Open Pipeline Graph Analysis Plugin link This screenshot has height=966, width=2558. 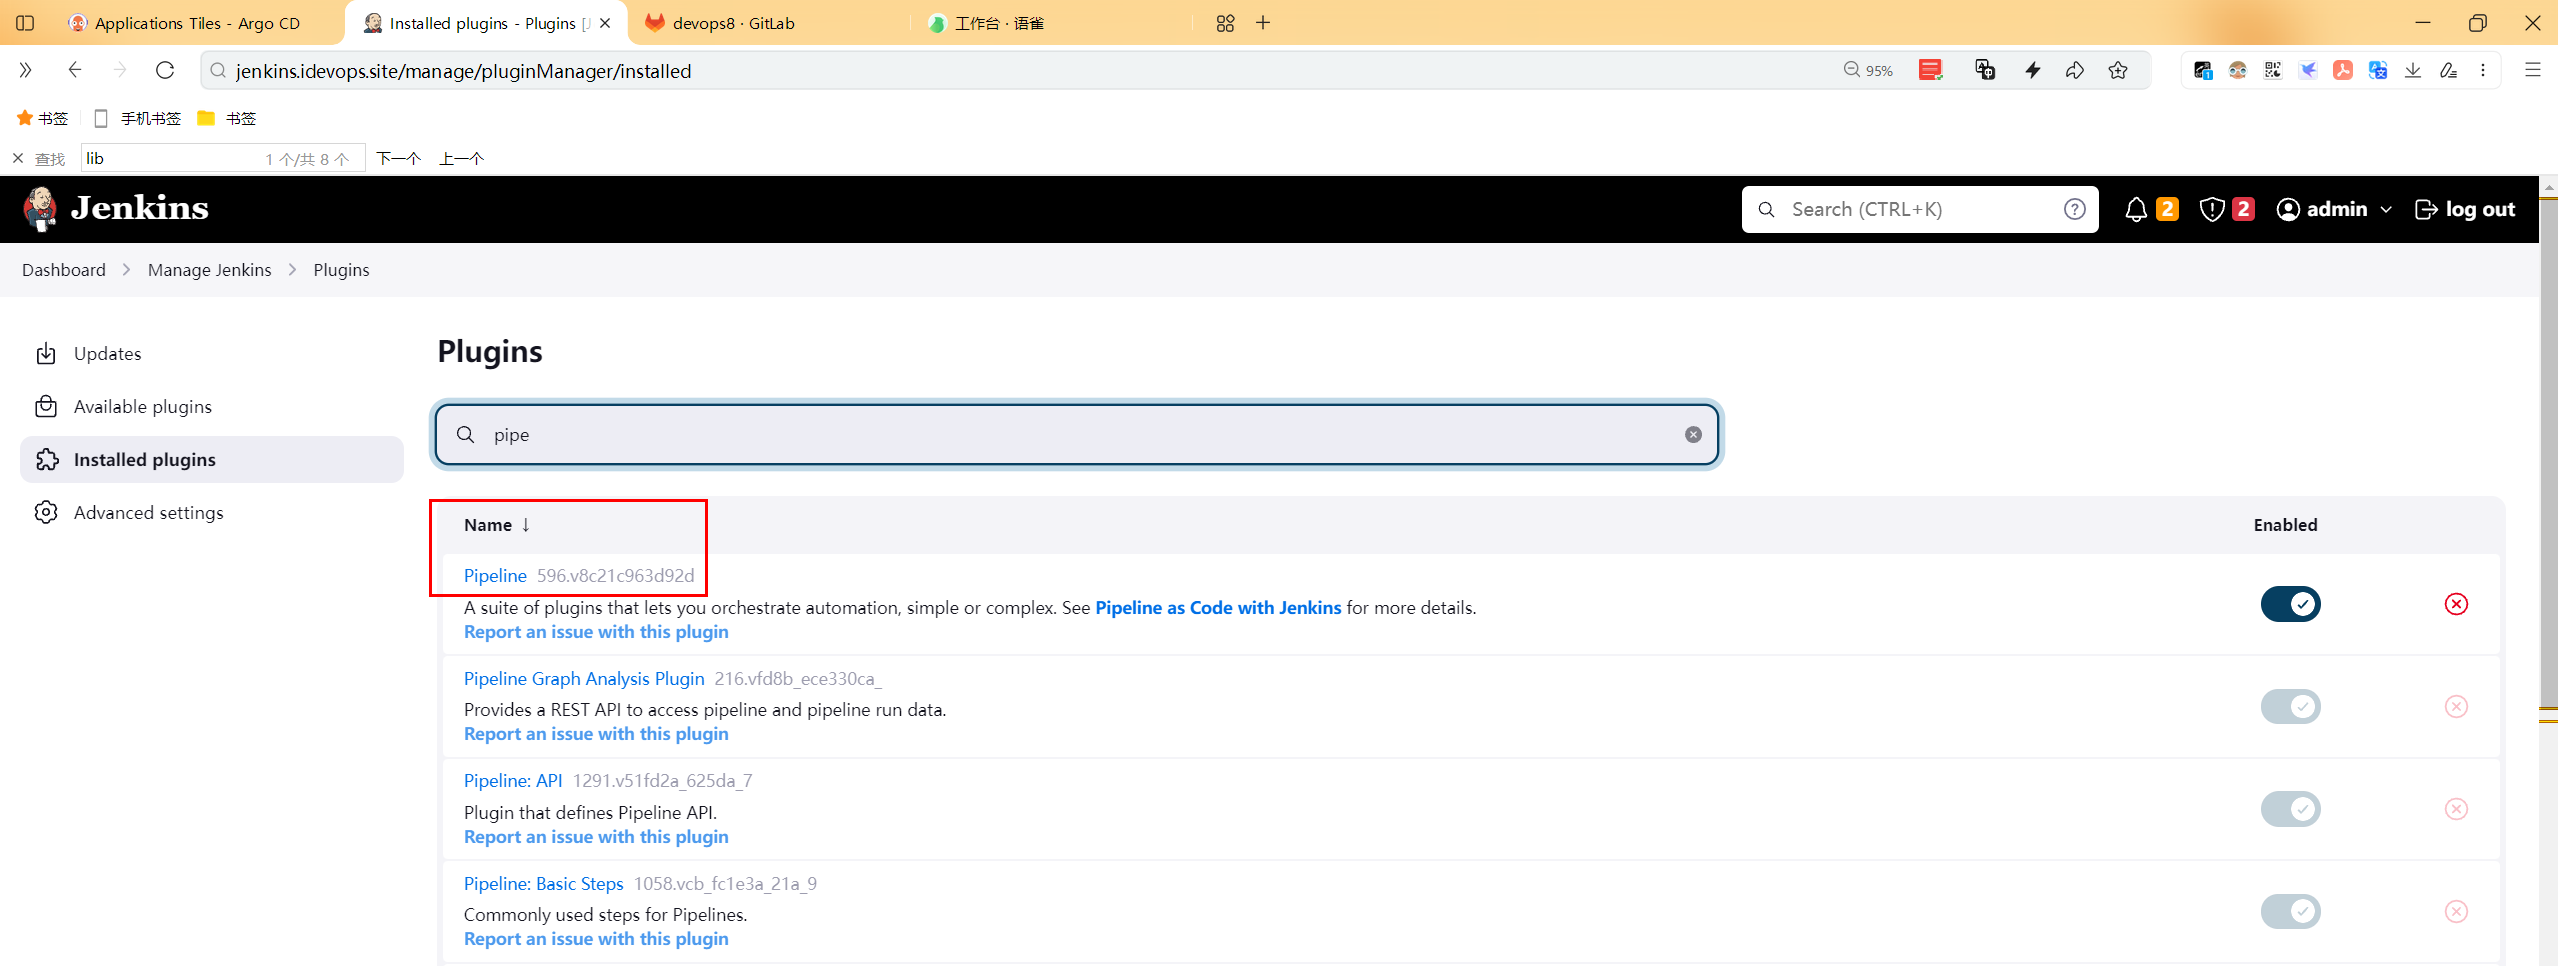pyautogui.click(x=584, y=679)
